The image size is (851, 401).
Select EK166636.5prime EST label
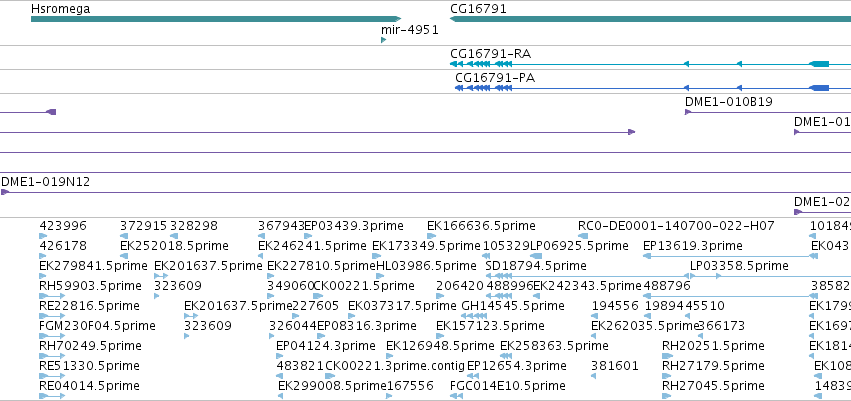[481, 225]
